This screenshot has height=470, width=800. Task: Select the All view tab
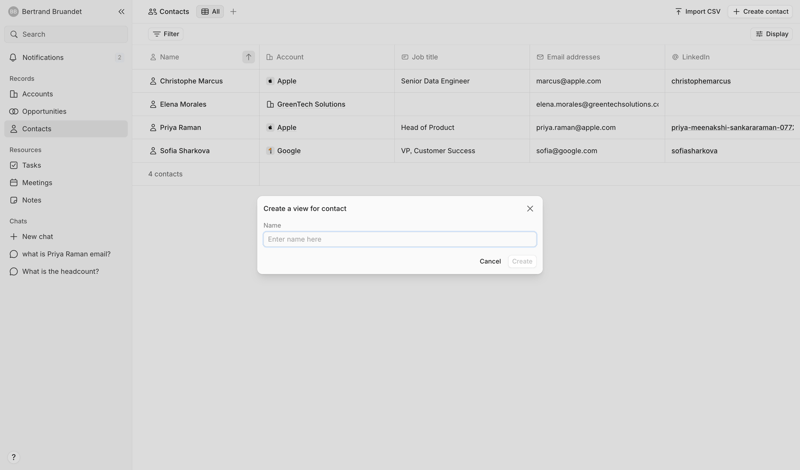[210, 11]
